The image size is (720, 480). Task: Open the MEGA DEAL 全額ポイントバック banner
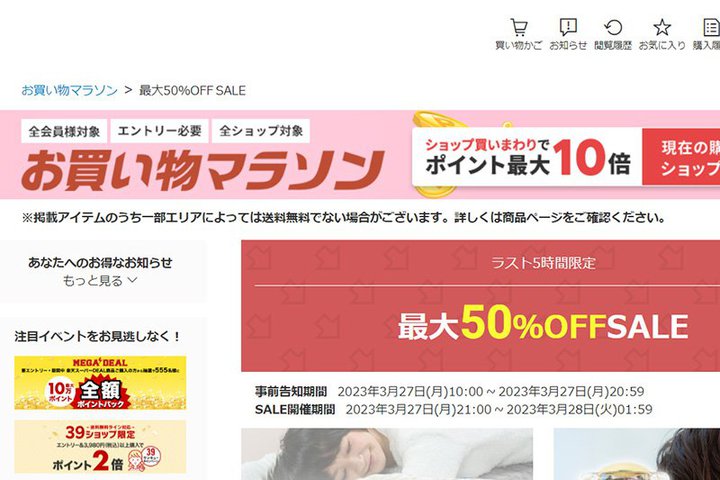[100, 383]
